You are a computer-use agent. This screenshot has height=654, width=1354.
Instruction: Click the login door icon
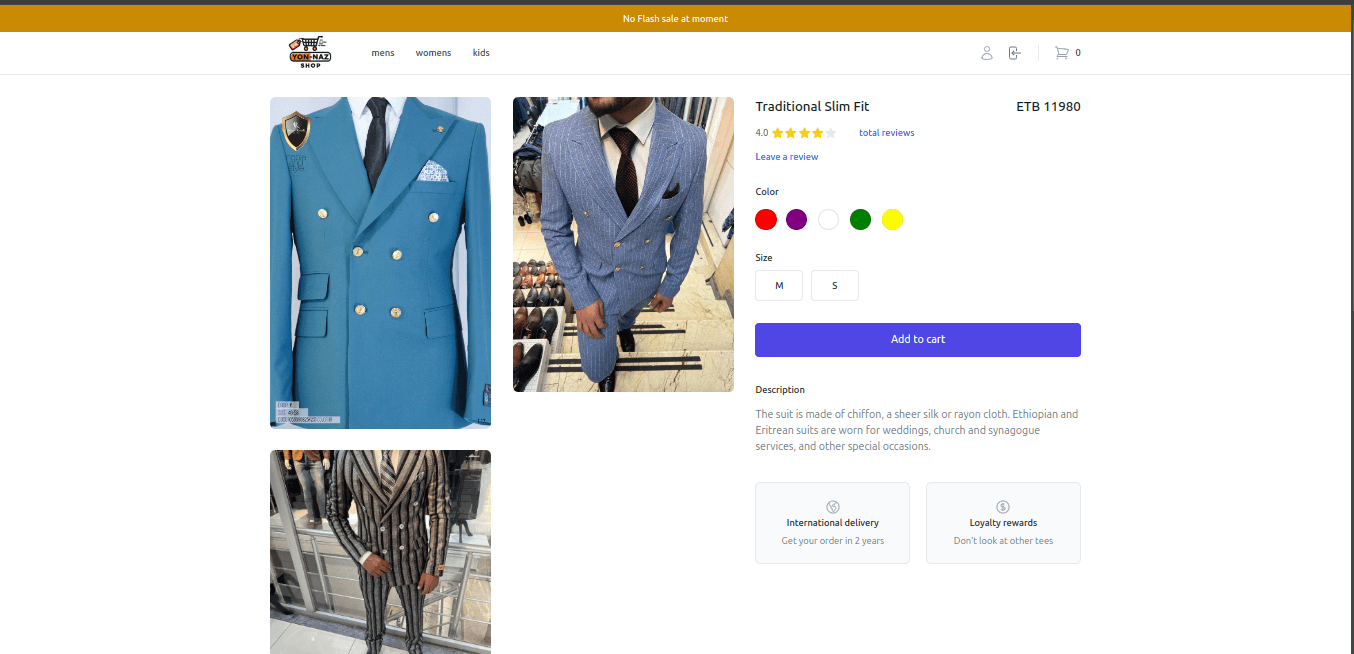coord(1014,53)
